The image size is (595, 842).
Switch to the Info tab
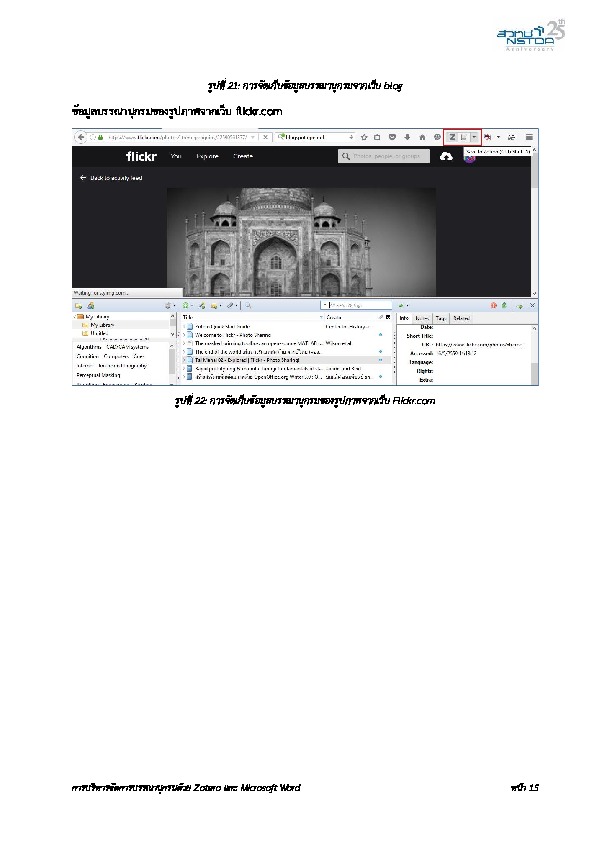point(404,318)
